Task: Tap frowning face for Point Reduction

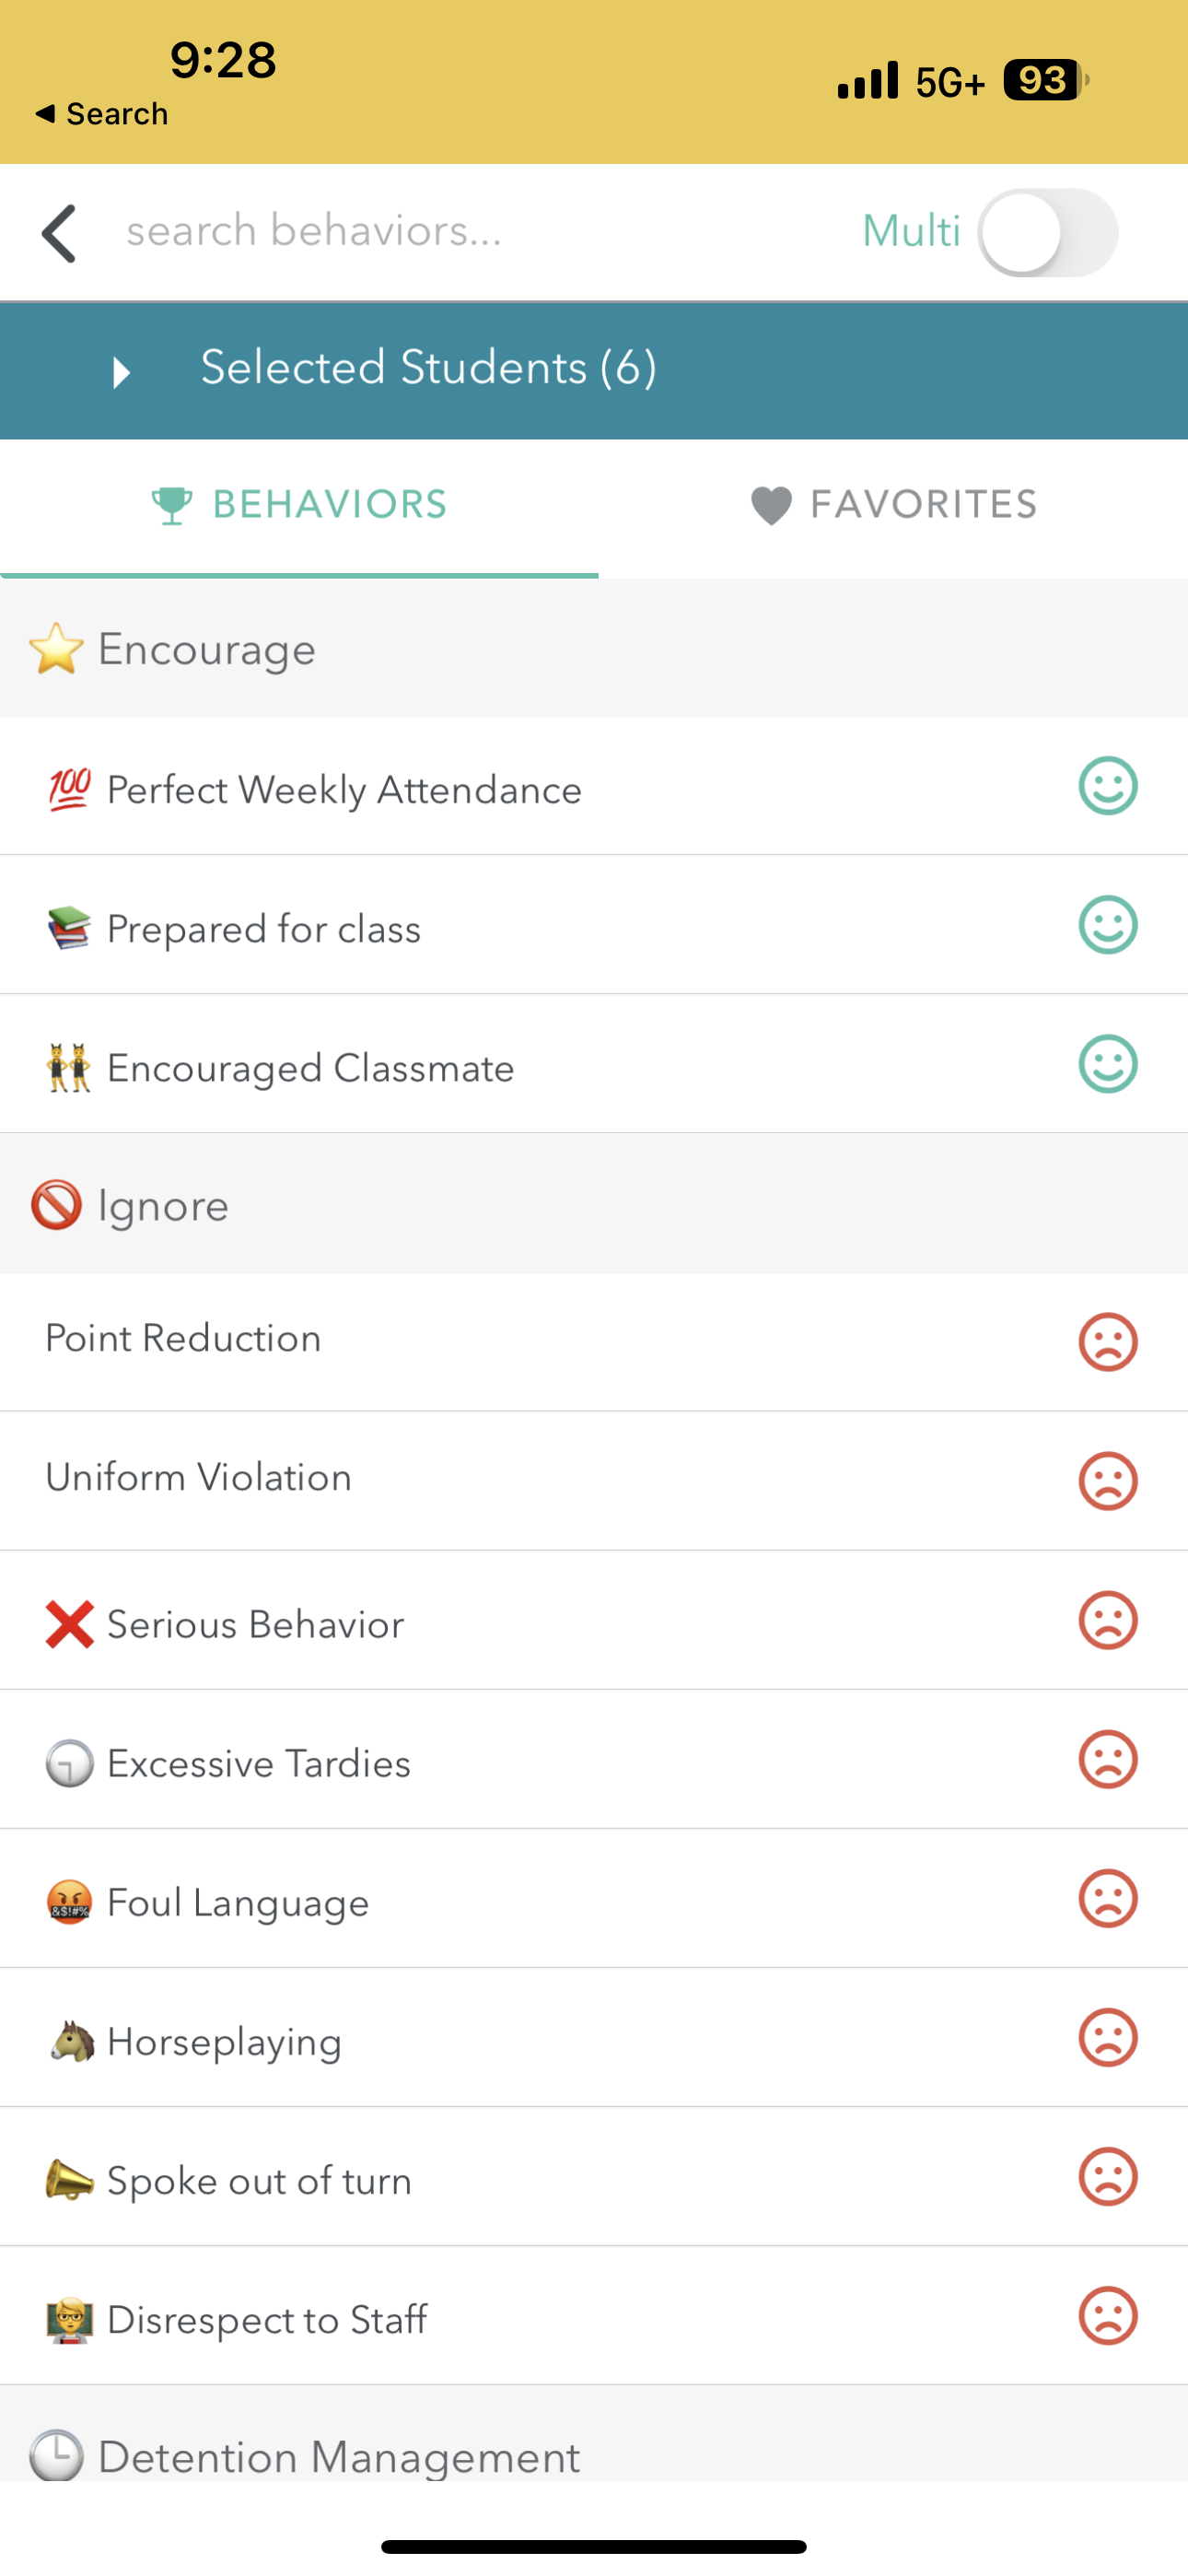Action: coord(1107,1342)
